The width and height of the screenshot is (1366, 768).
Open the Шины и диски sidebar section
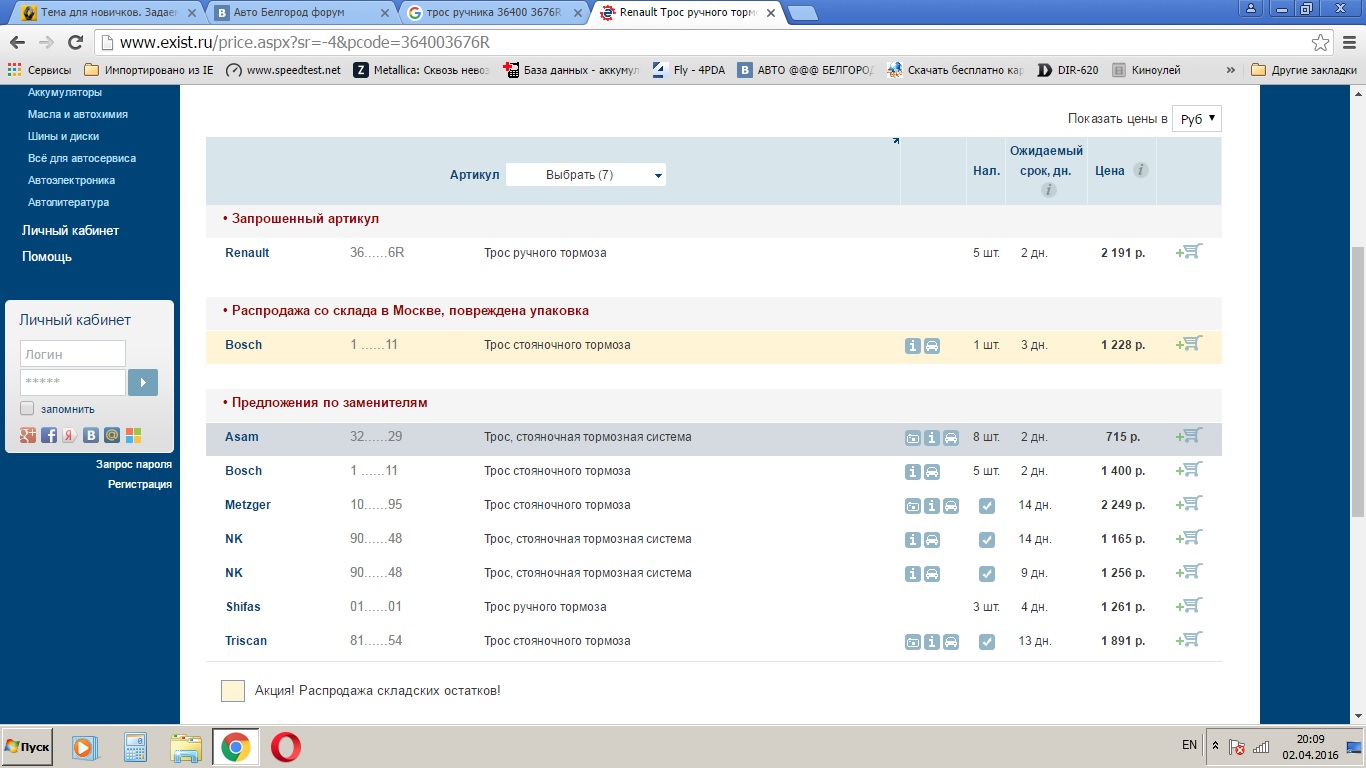pos(63,136)
